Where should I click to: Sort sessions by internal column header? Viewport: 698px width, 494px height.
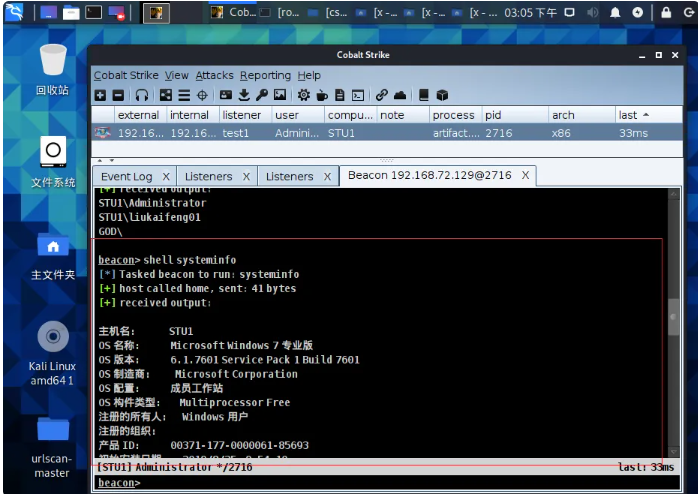click(193, 115)
